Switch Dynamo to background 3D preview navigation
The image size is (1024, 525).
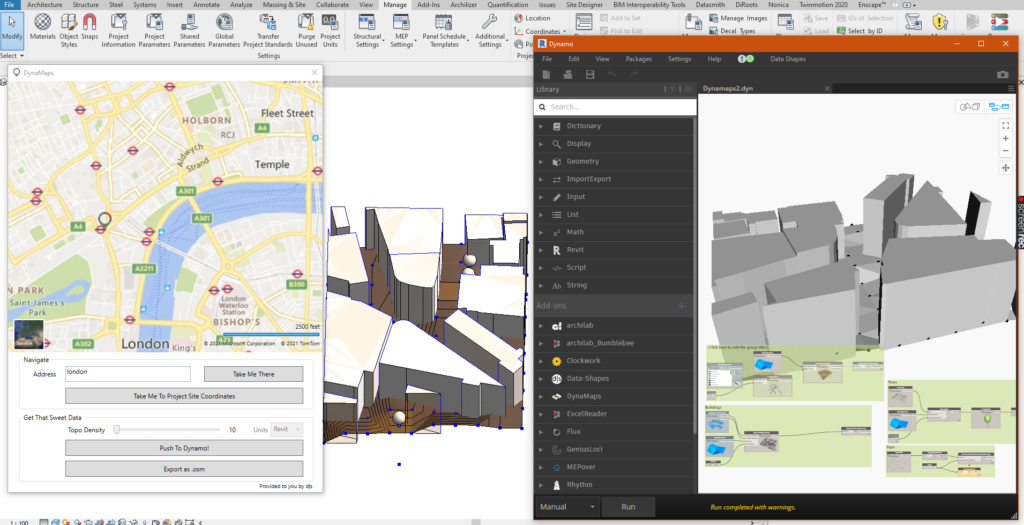click(970, 106)
